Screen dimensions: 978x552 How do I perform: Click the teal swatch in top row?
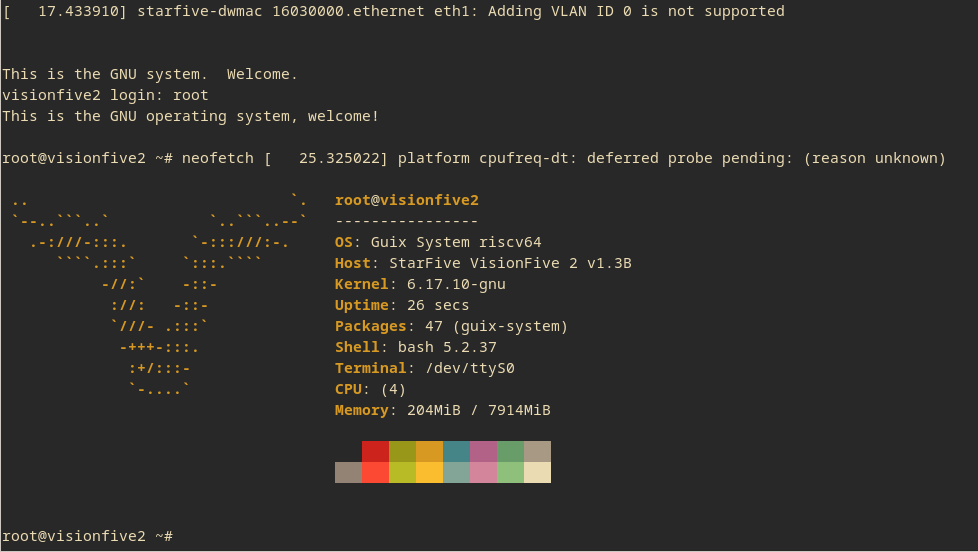[456, 451]
